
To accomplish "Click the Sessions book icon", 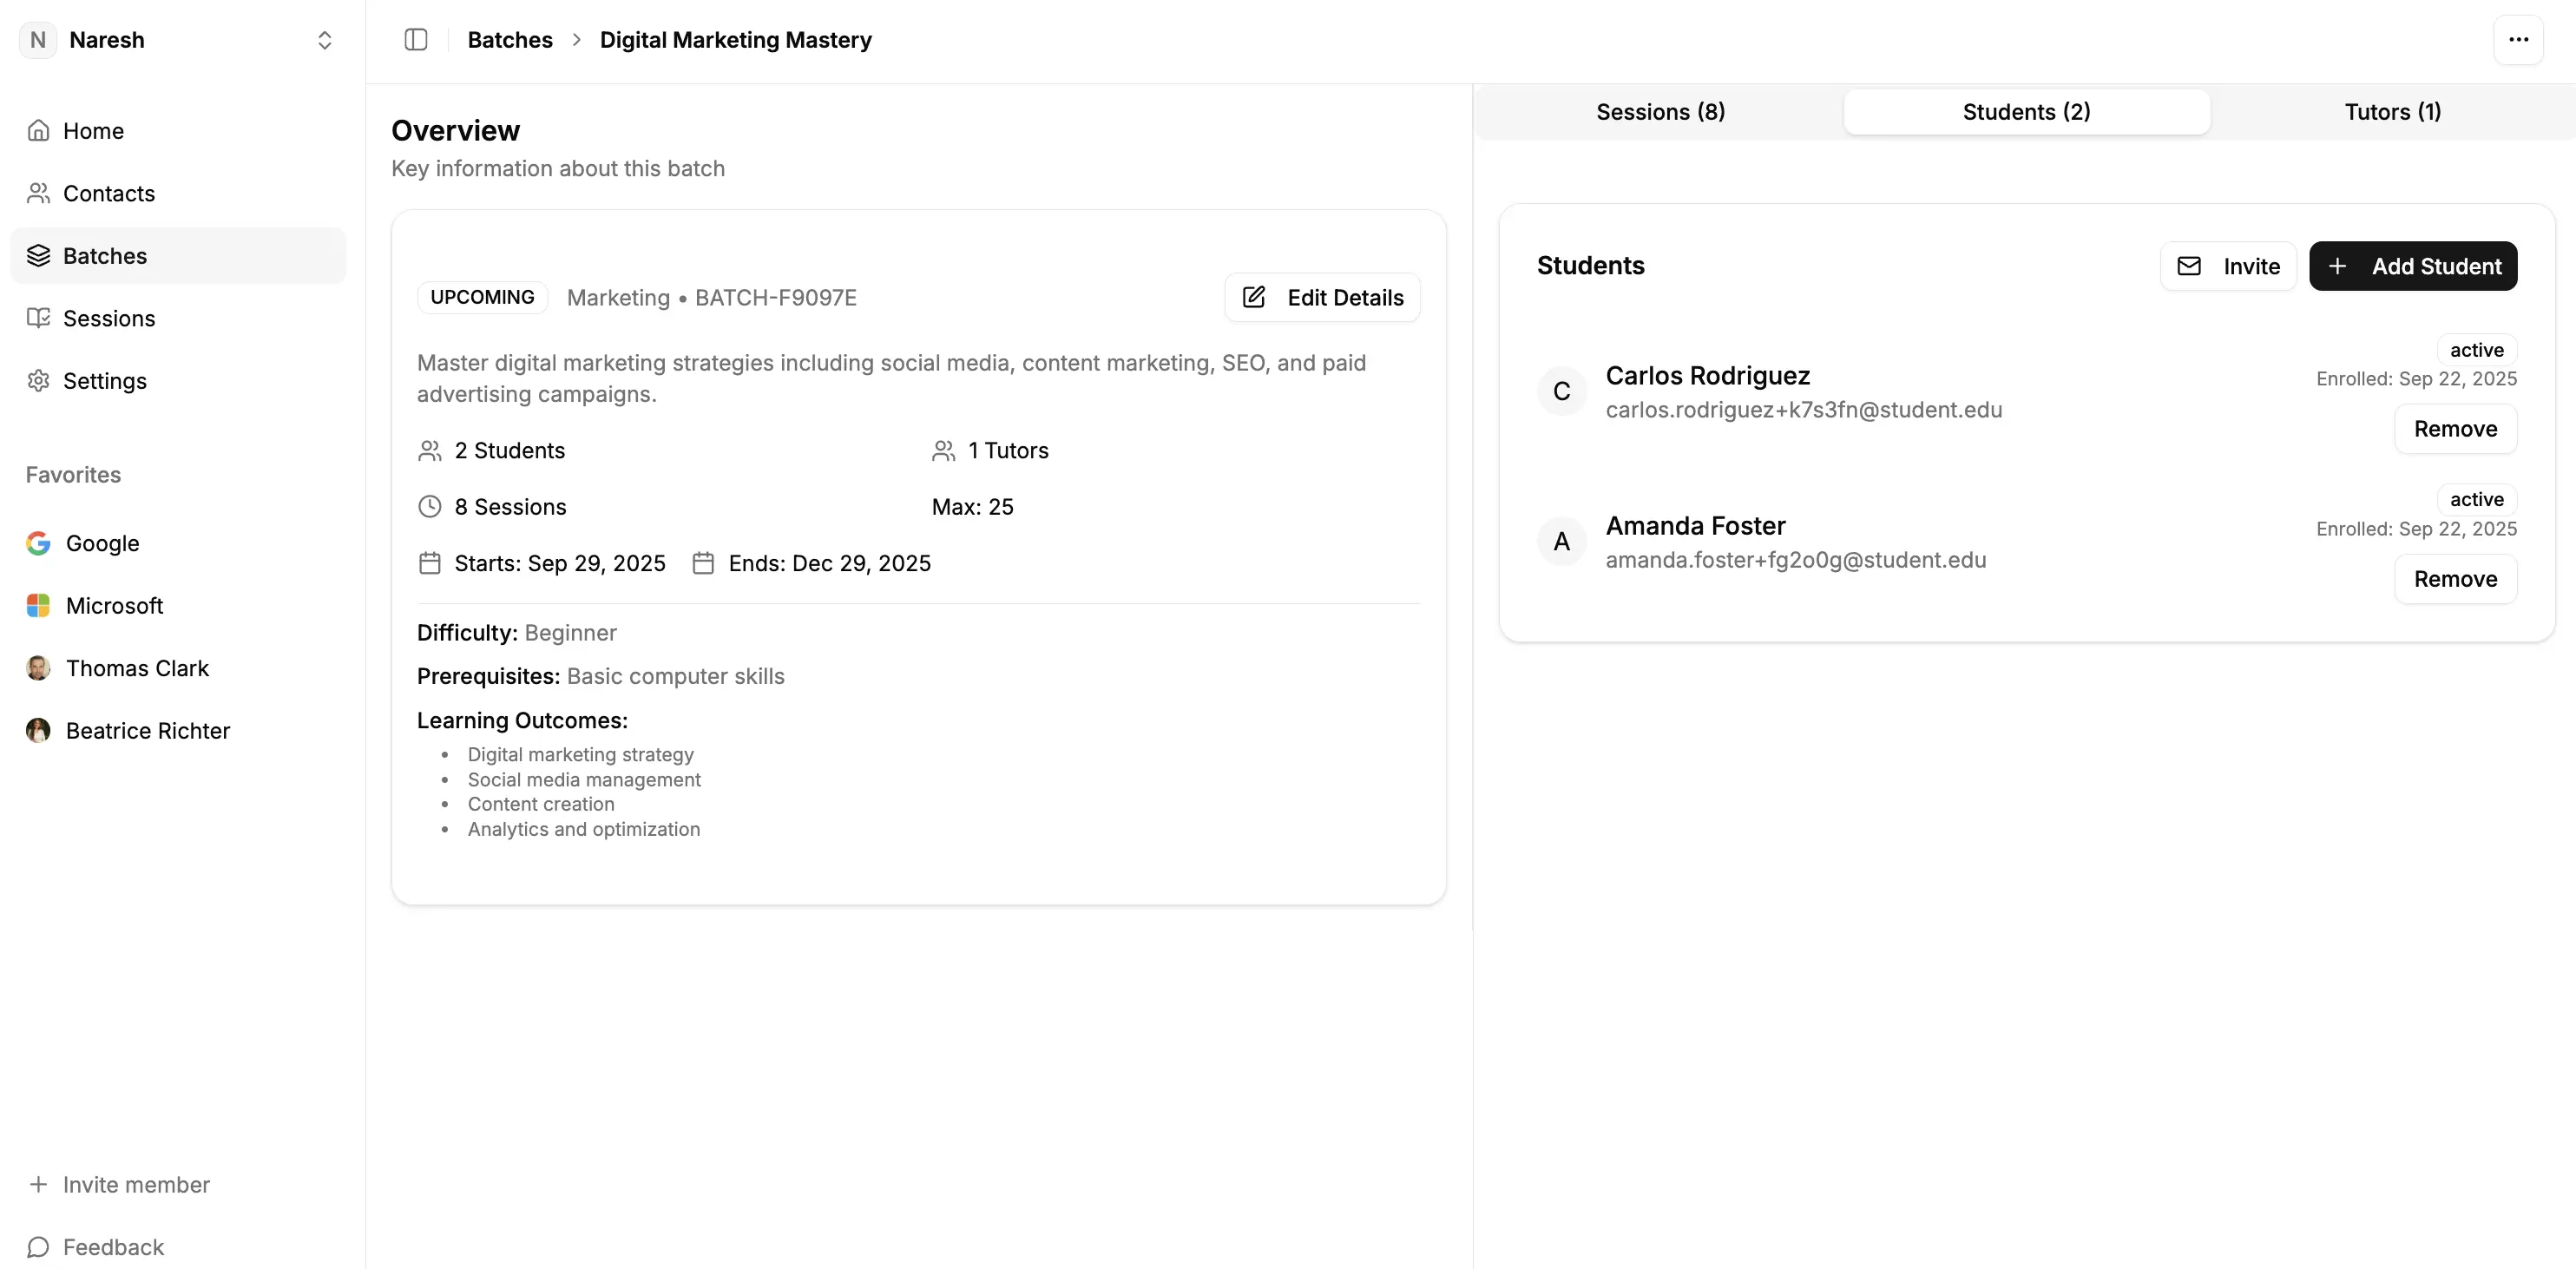I will (38, 318).
